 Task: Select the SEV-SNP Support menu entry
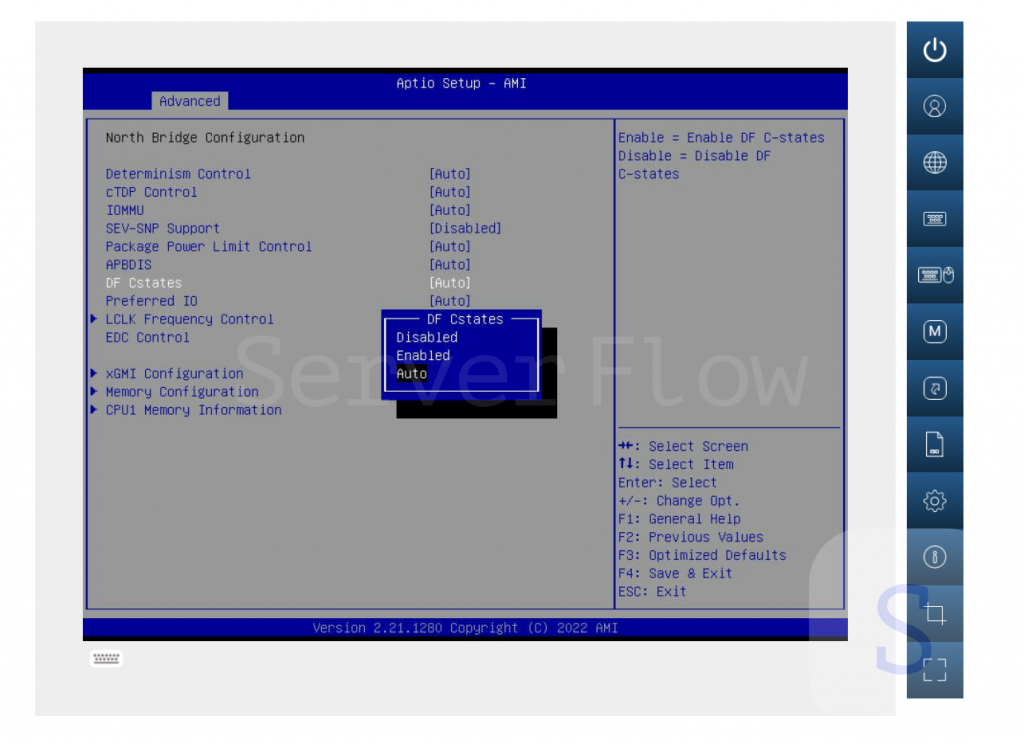[x=162, y=228]
